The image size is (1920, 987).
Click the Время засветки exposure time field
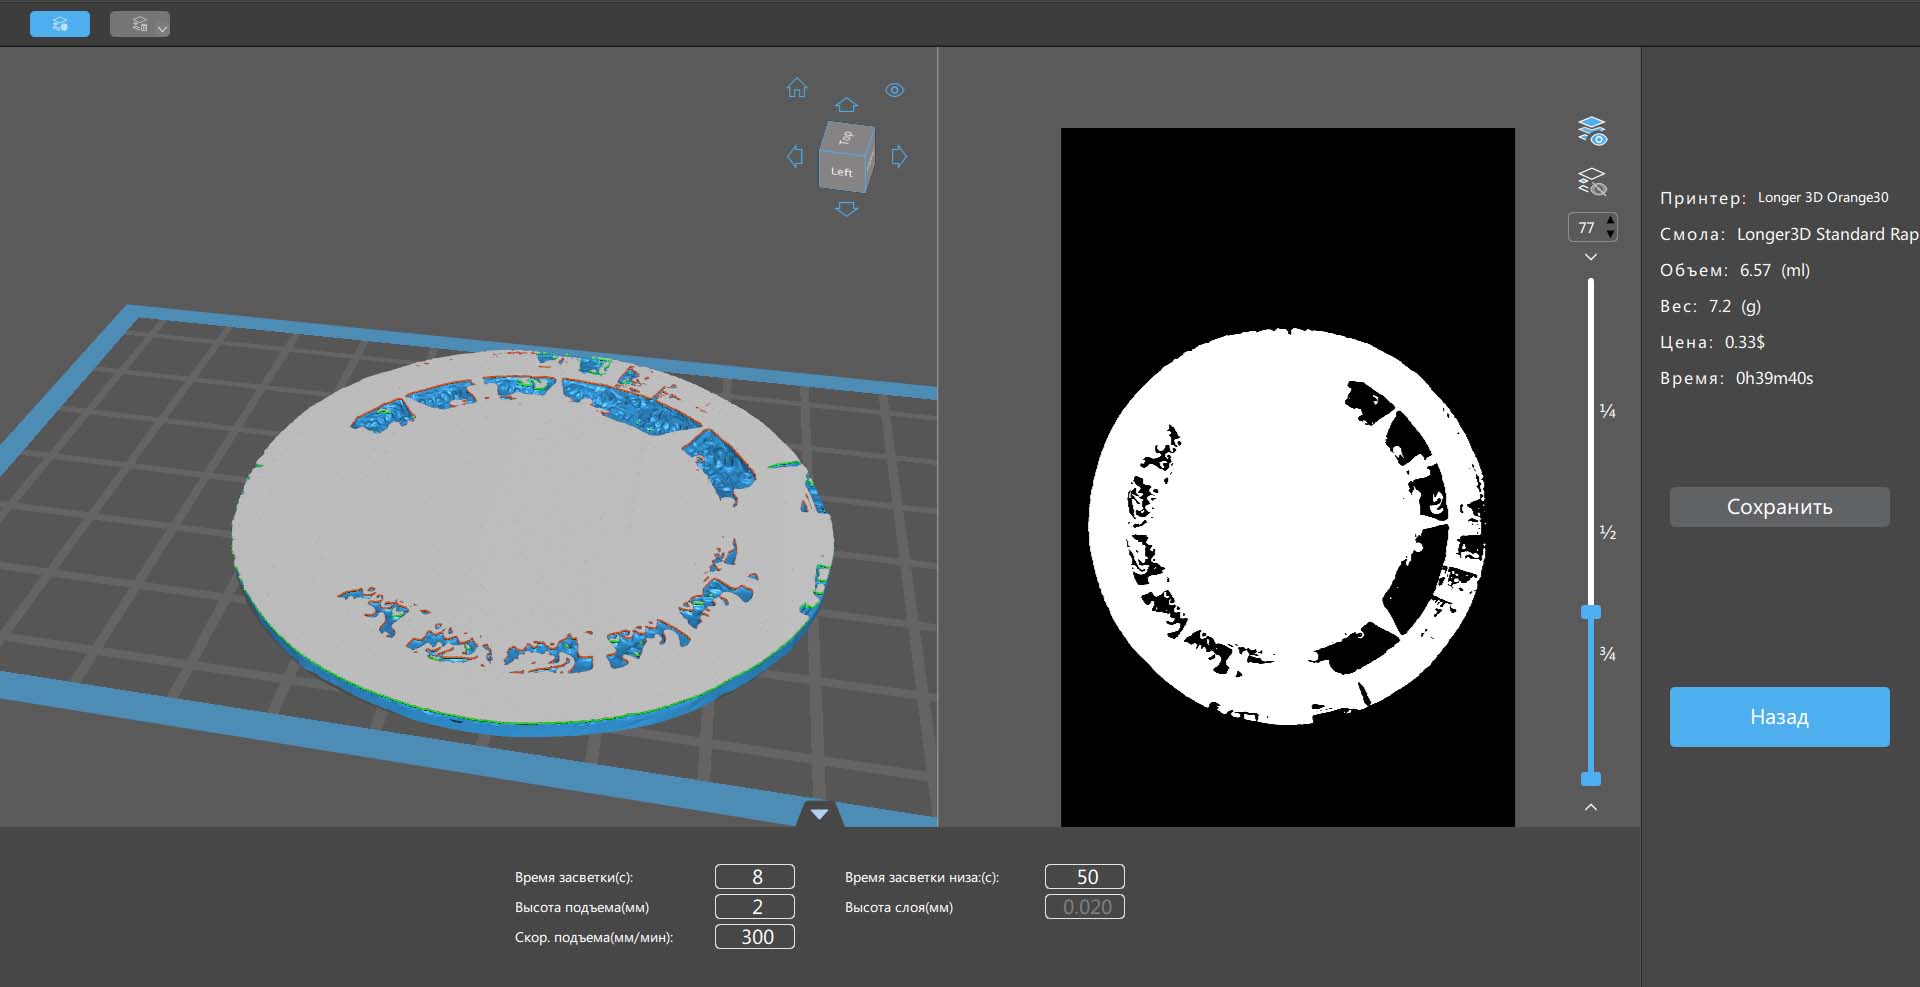click(x=754, y=877)
